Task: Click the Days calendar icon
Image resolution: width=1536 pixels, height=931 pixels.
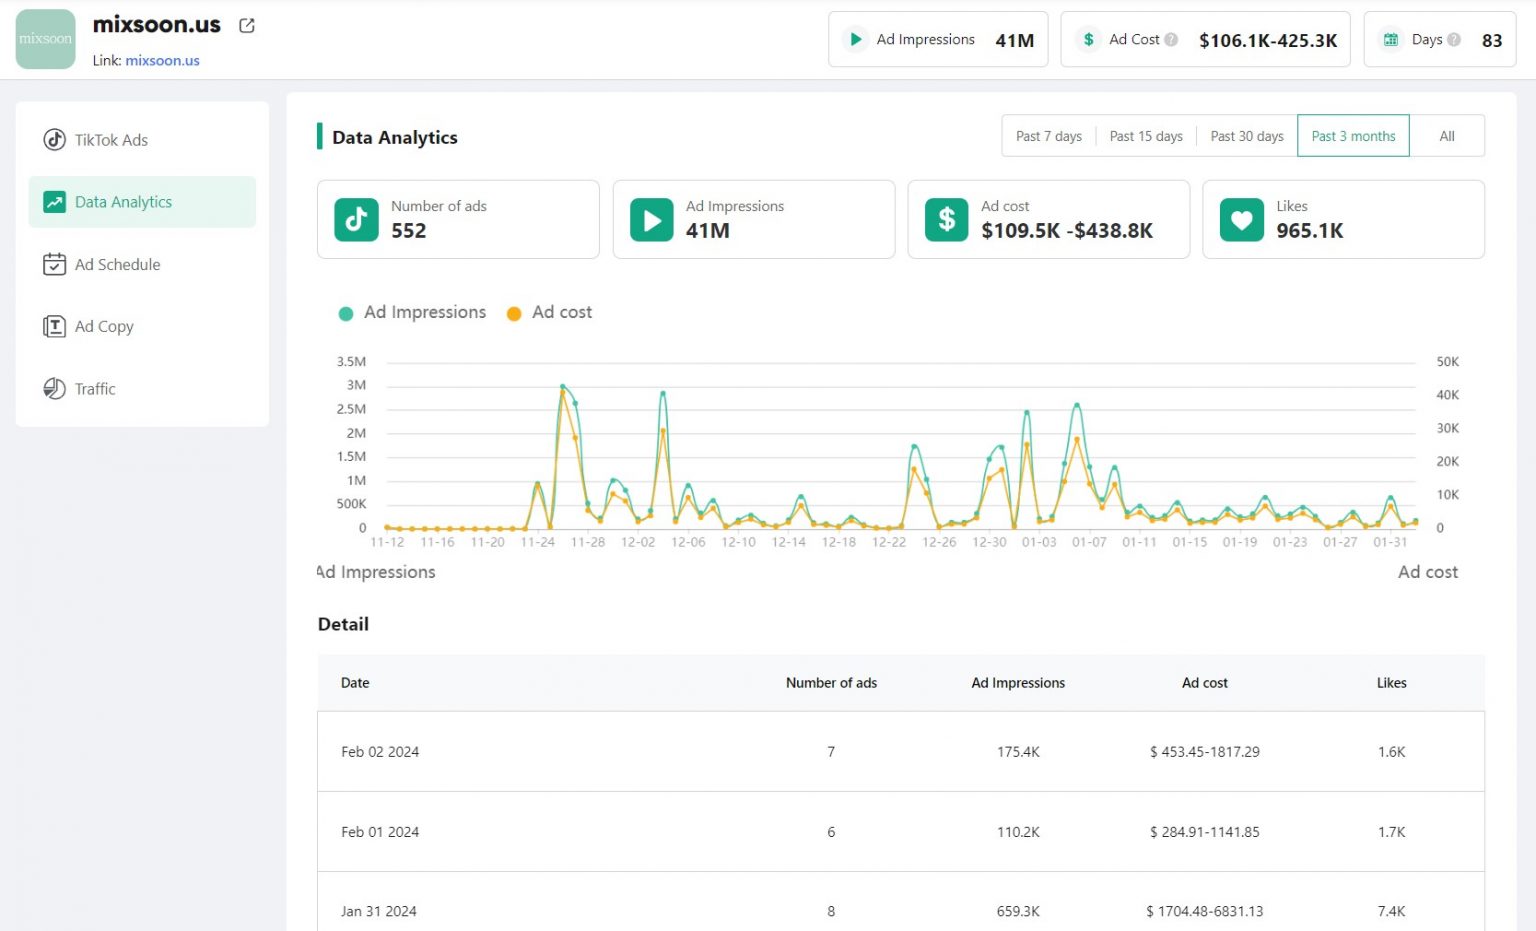Action: pos(1390,38)
